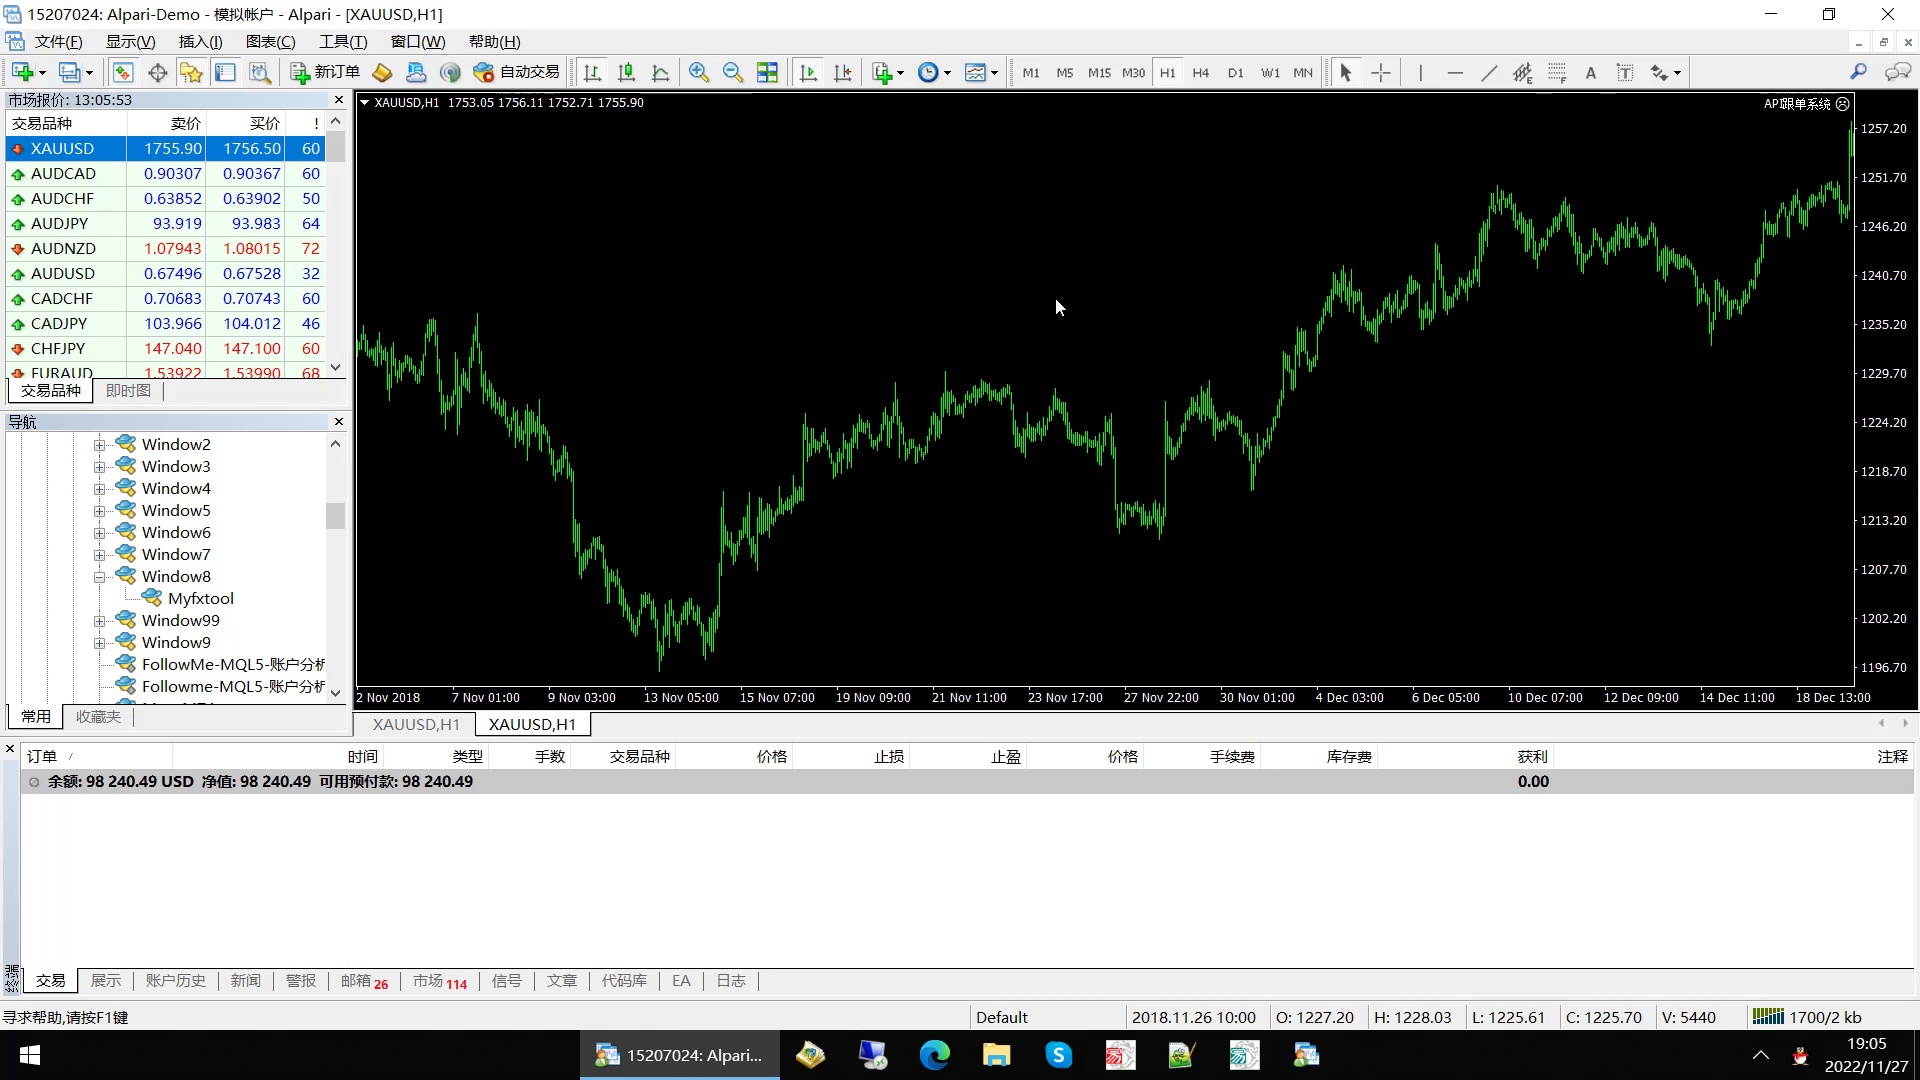
Task: Switch to the 账户历史 terminal tab
Action: pyautogui.click(x=175, y=980)
